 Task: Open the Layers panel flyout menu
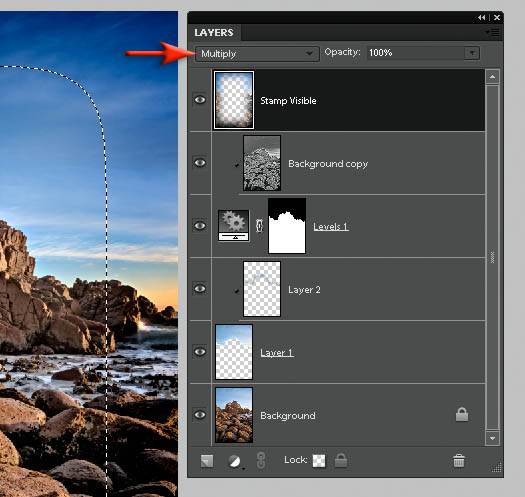(493, 32)
